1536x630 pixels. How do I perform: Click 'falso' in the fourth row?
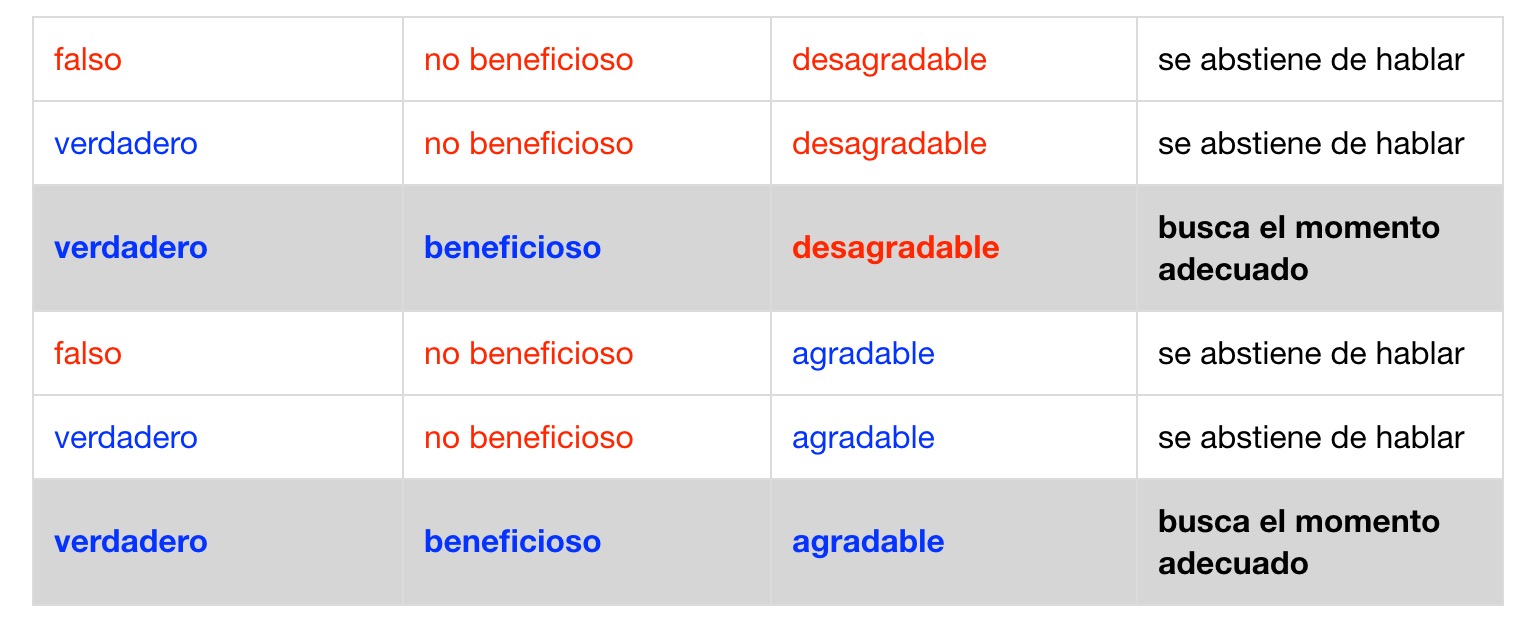click(88, 354)
